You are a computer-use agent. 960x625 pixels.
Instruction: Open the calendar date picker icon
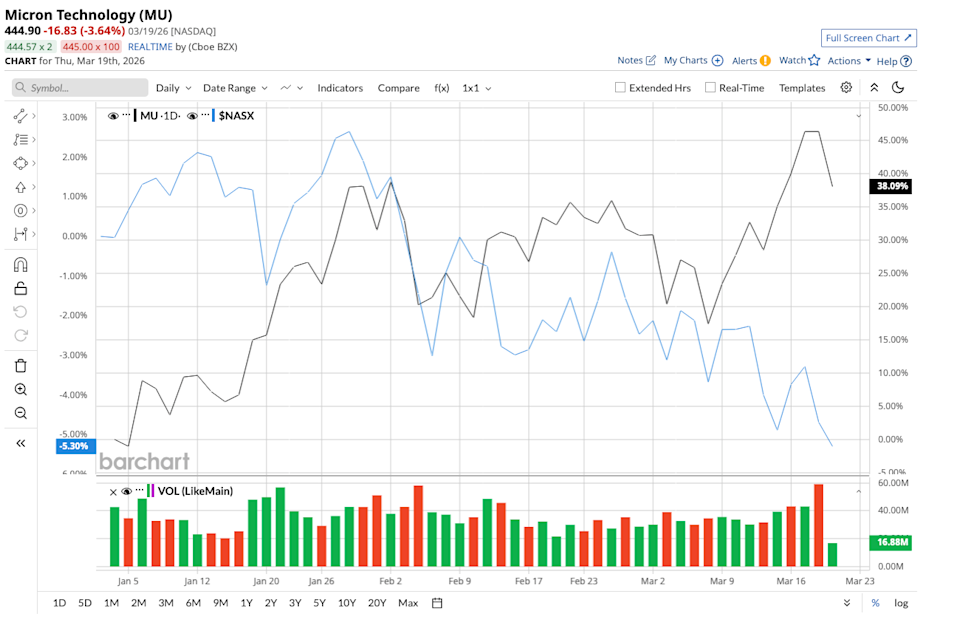tap(437, 603)
